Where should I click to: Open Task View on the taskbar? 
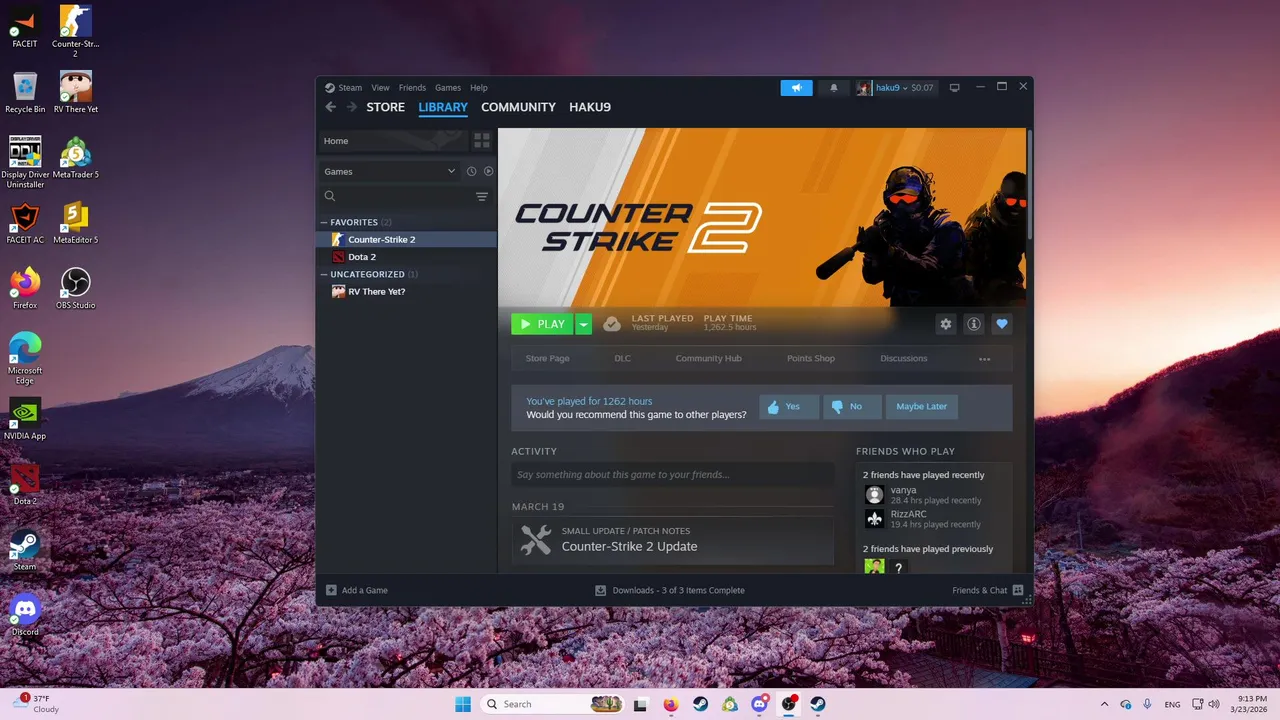[641, 704]
